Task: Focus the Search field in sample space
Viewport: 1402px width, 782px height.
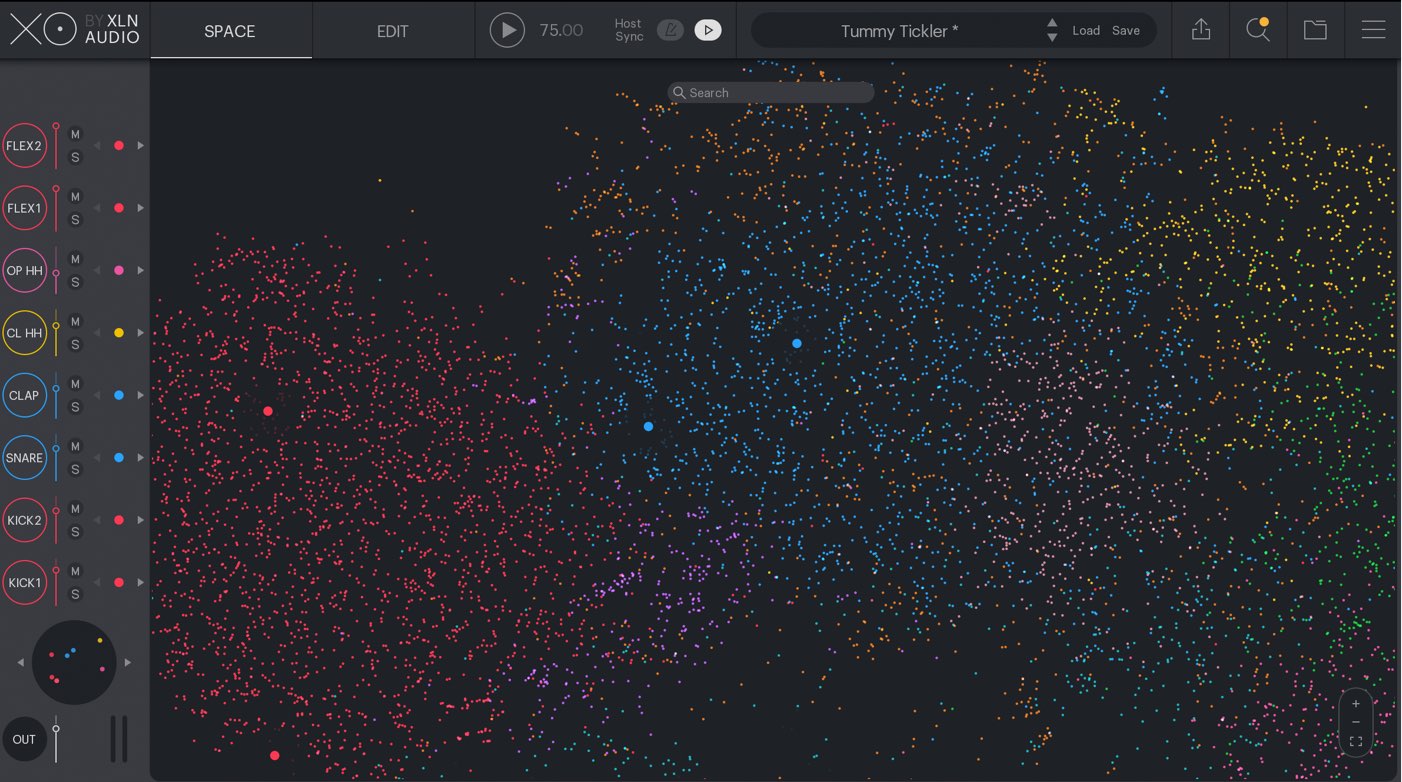Action: pos(771,92)
